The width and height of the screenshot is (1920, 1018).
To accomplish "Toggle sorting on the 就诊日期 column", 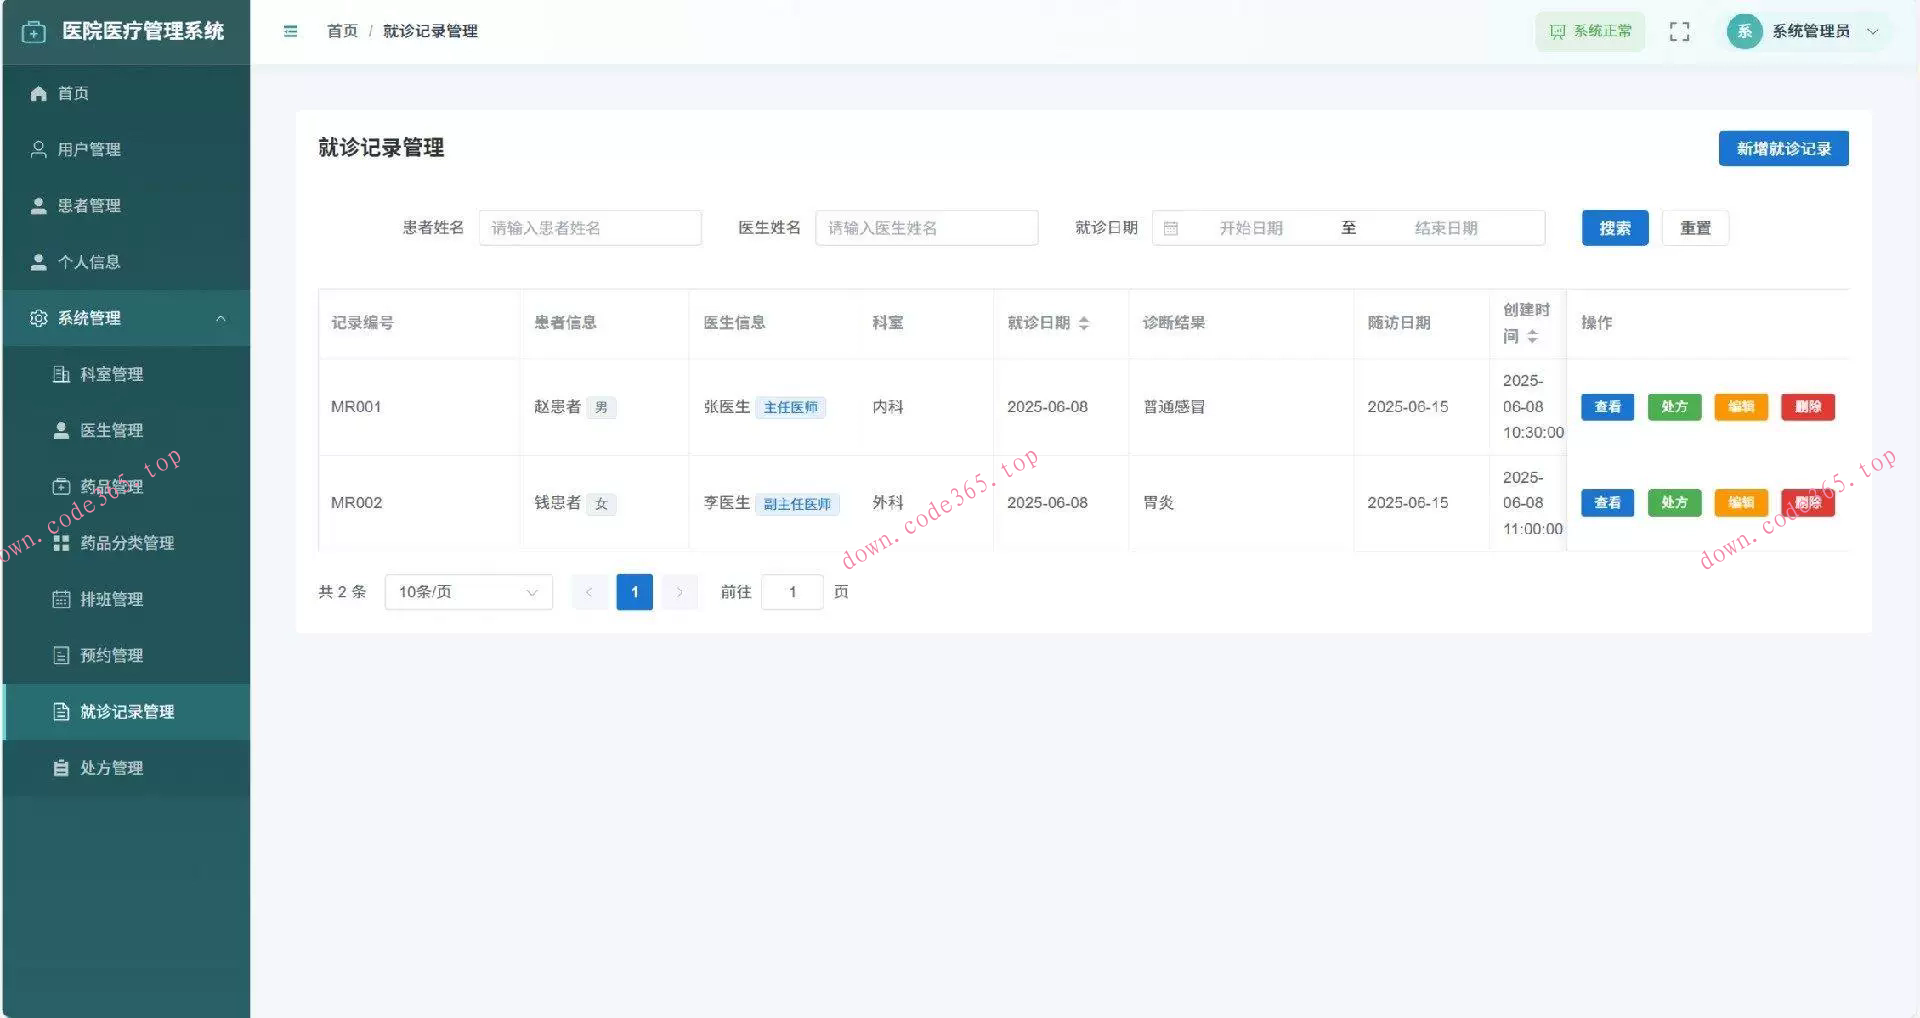I will [x=1084, y=323].
